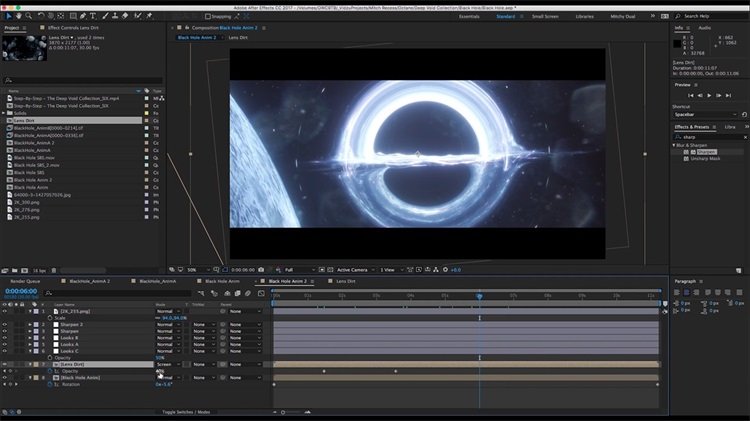750x421 pixels.
Task: Select the Type text tool
Action: click(93, 16)
